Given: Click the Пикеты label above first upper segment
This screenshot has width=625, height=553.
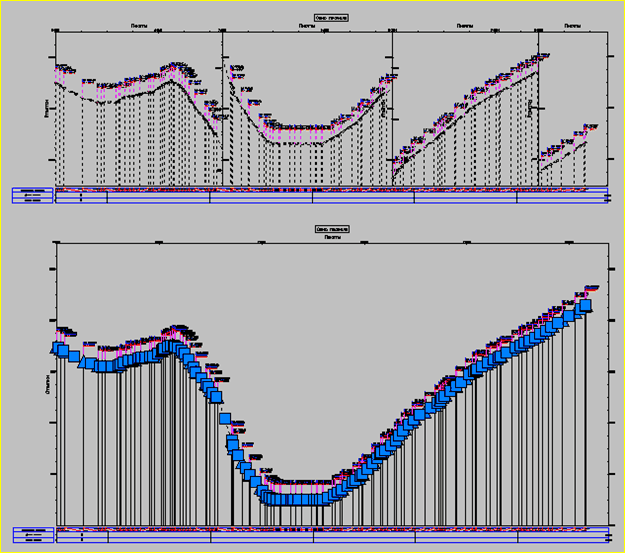Looking at the screenshot, I should pyautogui.click(x=138, y=26).
